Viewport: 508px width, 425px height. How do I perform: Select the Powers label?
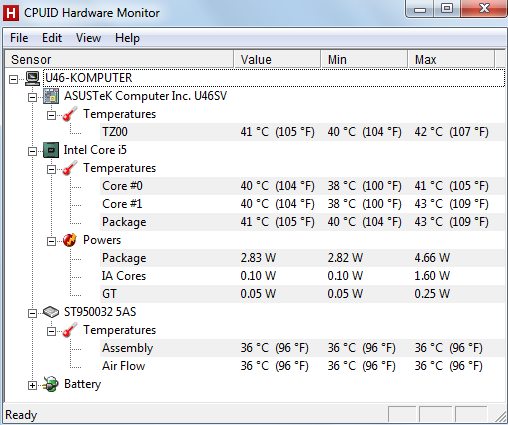click(x=102, y=240)
